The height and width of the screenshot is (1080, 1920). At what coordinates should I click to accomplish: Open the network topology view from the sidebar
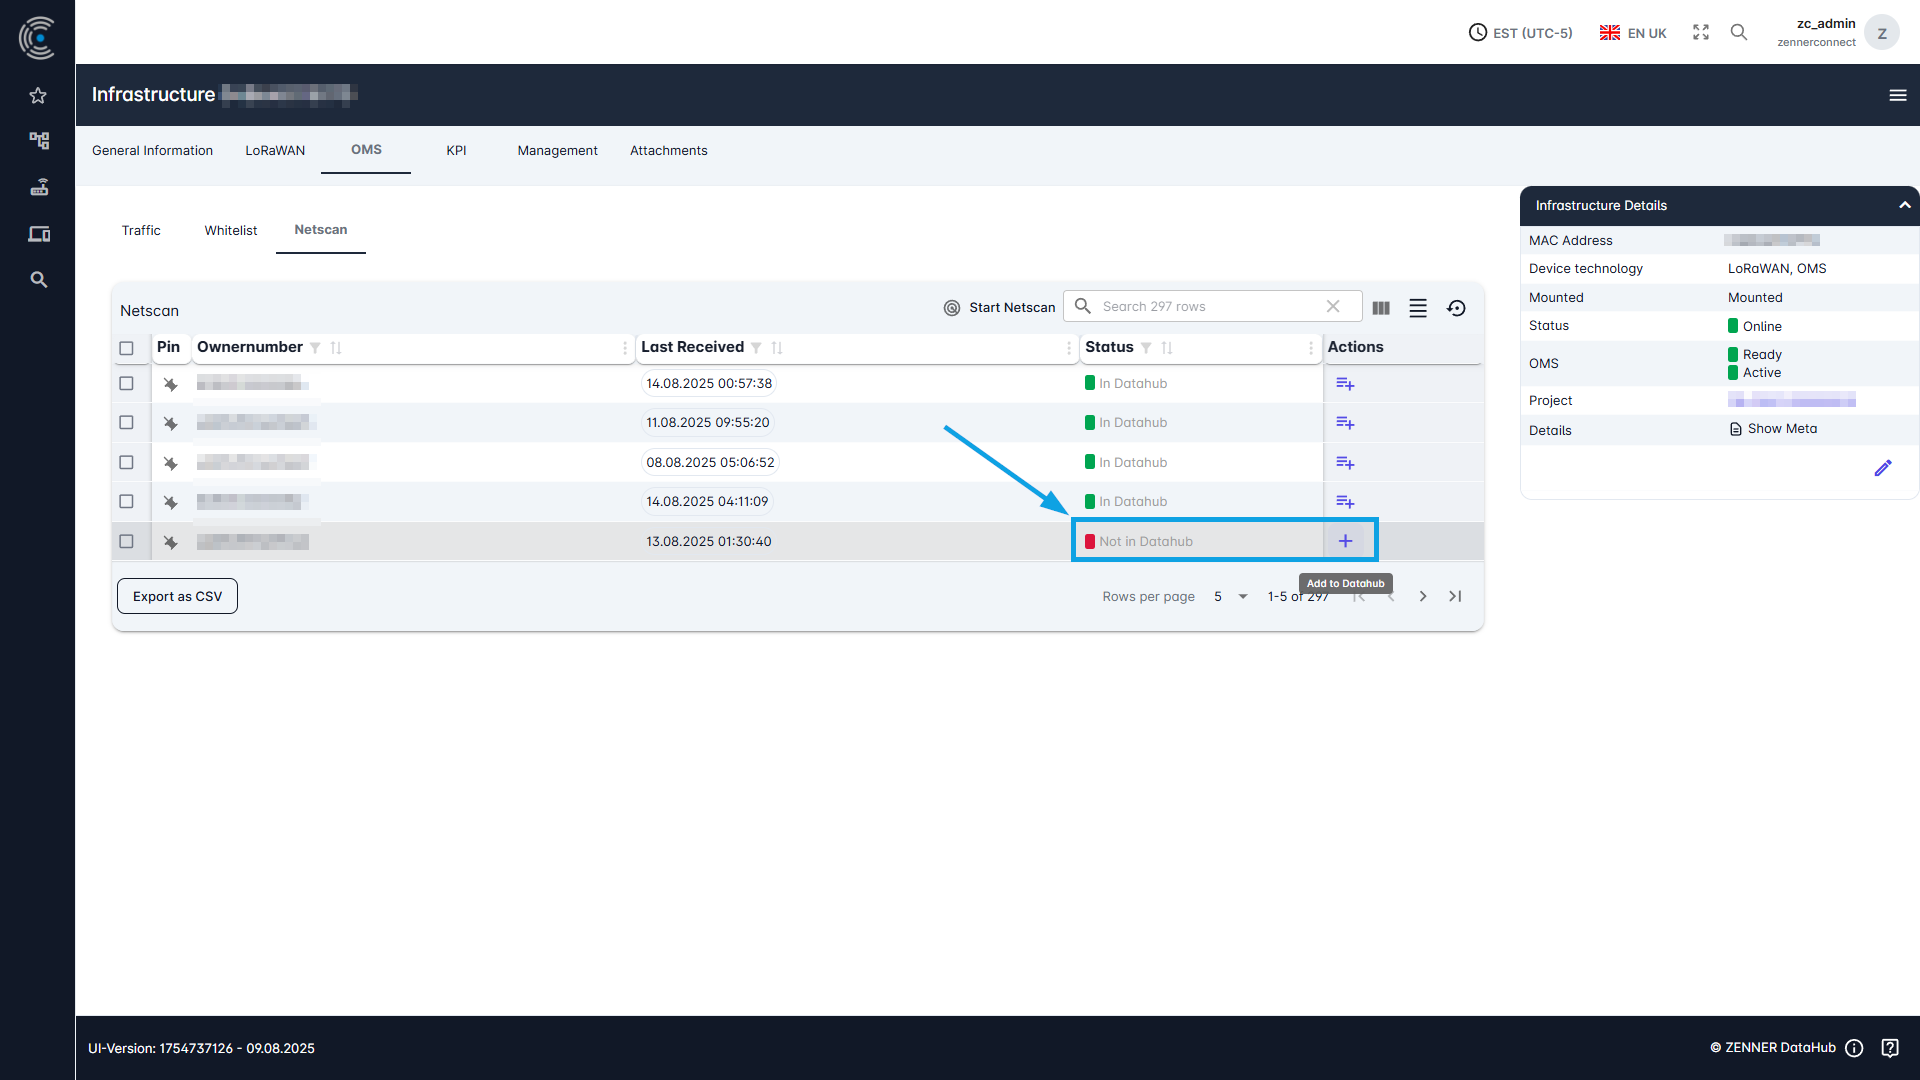point(38,140)
